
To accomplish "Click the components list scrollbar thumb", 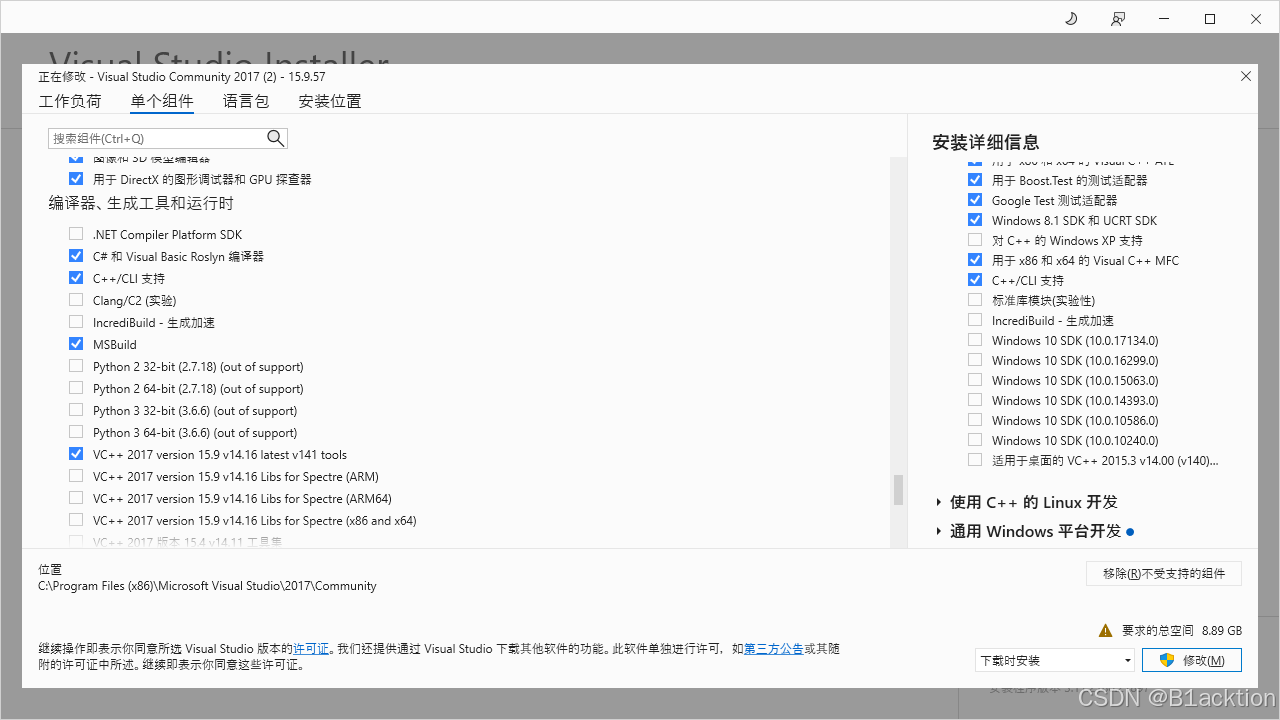I will [x=898, y=490].
